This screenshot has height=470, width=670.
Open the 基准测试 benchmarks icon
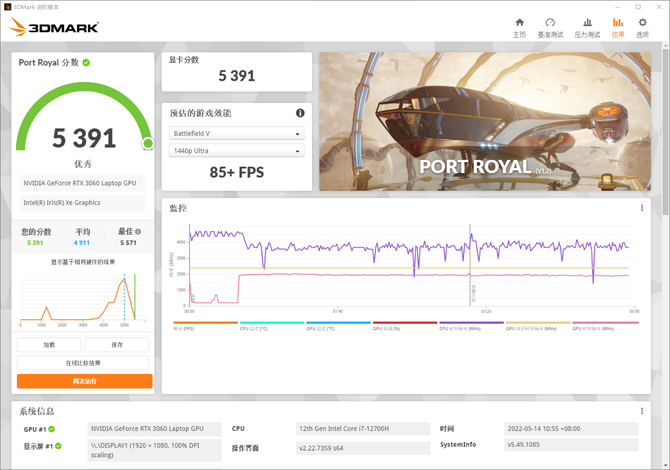coord(549,27)
